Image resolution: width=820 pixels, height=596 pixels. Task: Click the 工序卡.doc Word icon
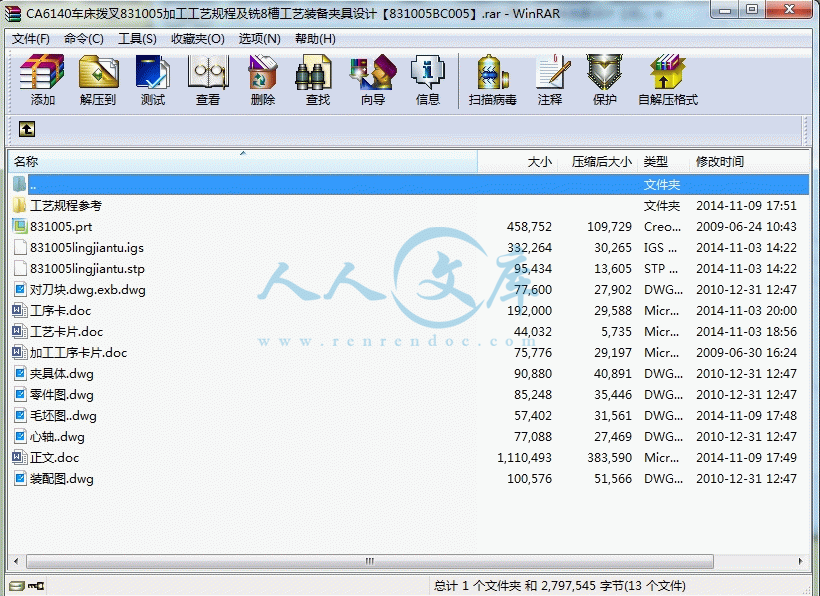(19, 311)
